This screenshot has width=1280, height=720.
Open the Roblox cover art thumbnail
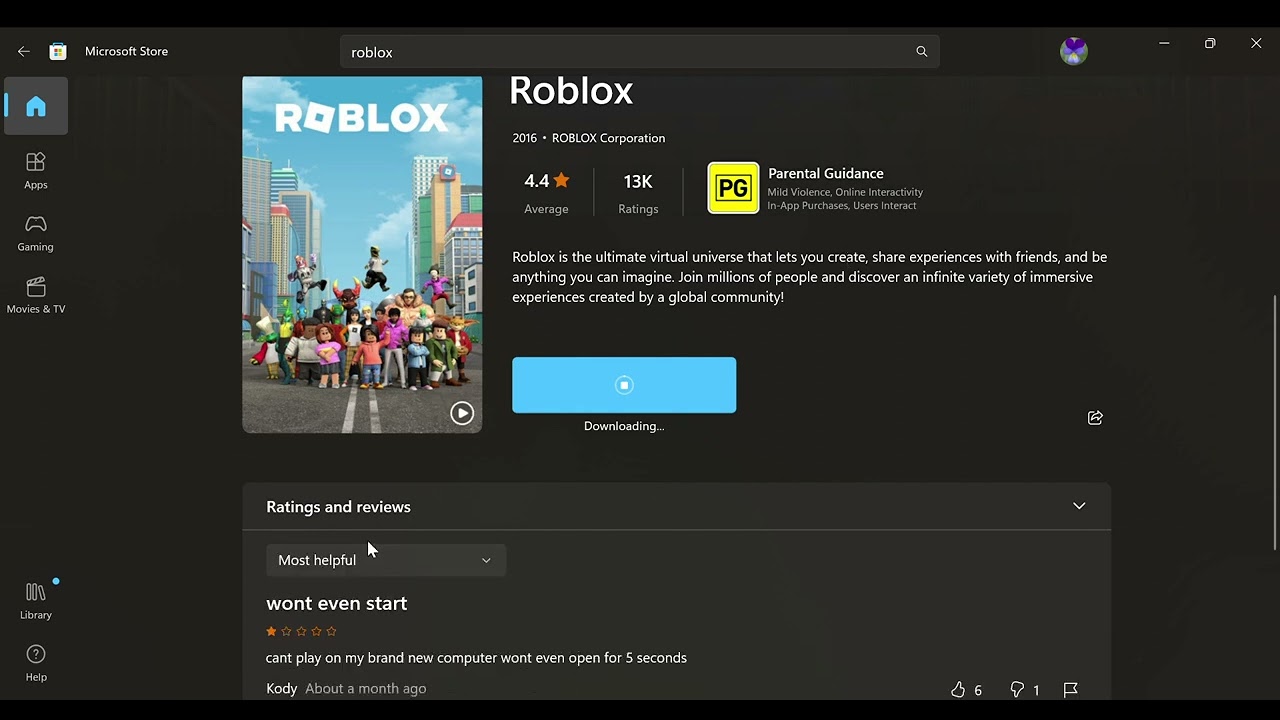(362, 255)
